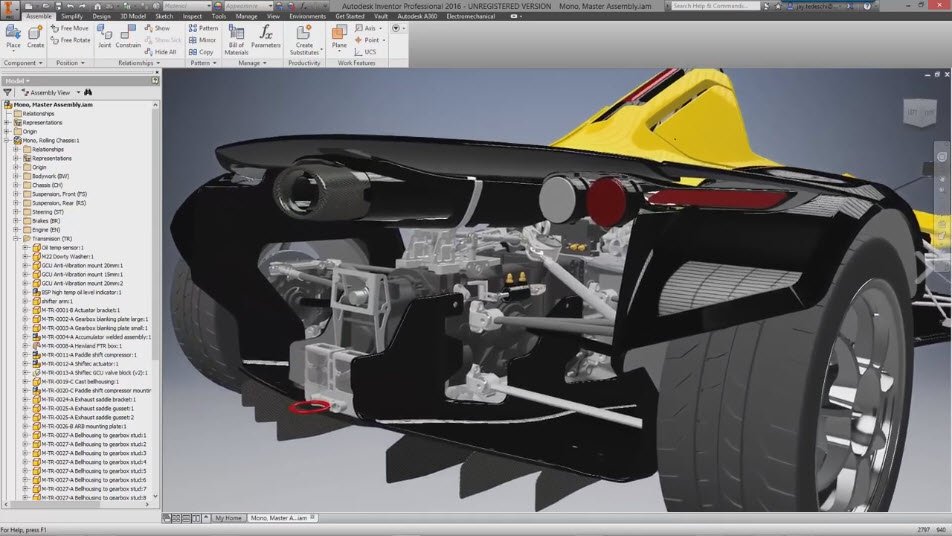
Task: Select Oil temp sensor:1 in browser
Action: click(63, 248)
